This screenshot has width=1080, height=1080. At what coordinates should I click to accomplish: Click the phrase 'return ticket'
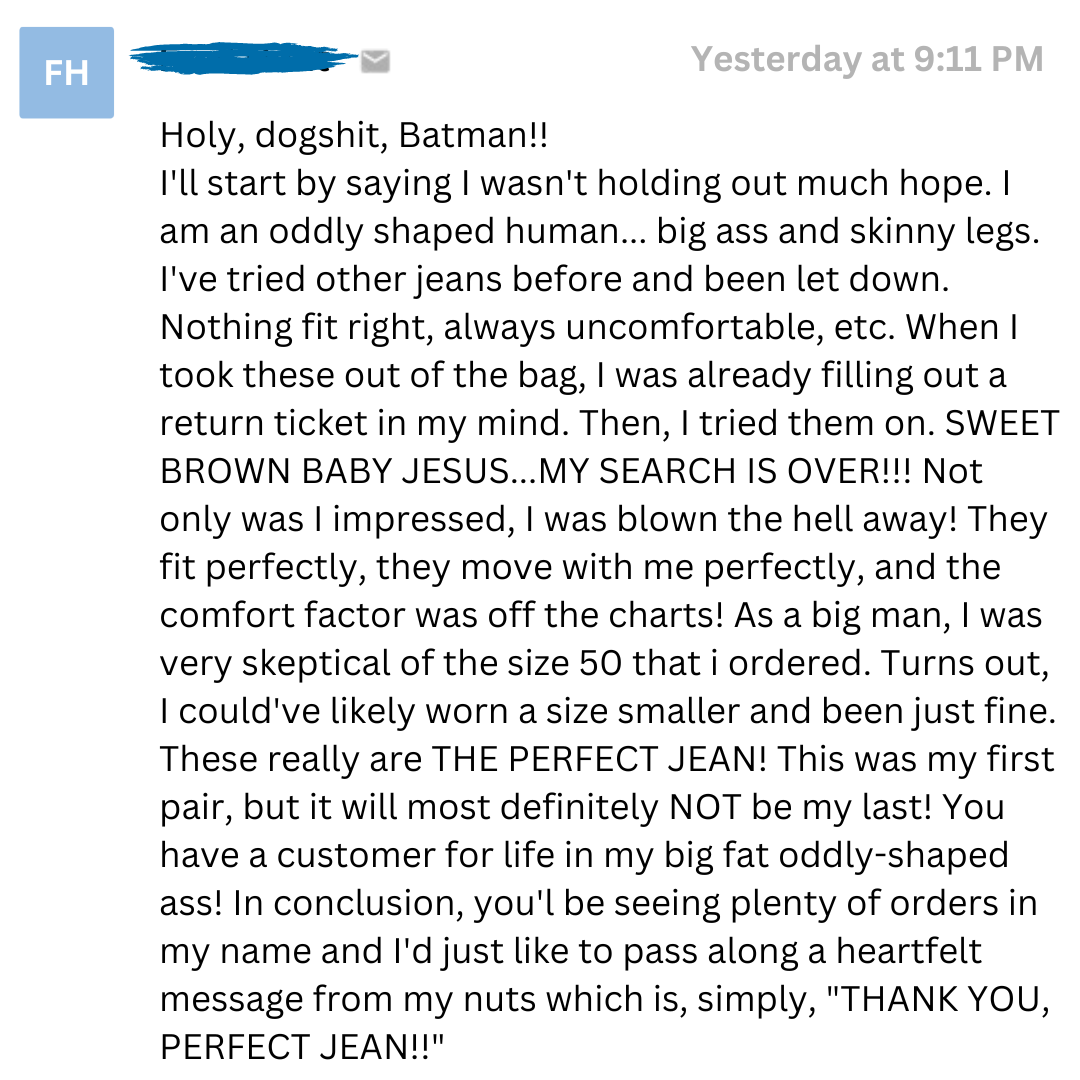point(264,423)
